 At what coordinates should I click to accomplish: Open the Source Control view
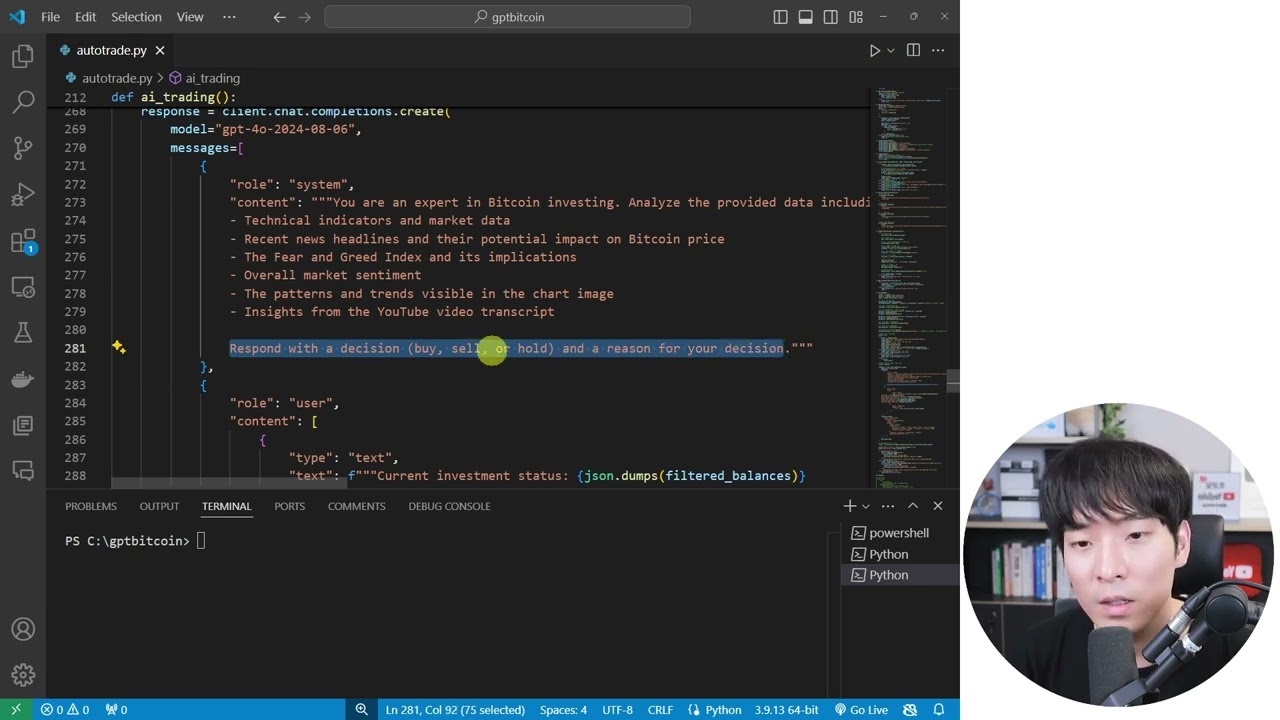[x=23, y=148]
